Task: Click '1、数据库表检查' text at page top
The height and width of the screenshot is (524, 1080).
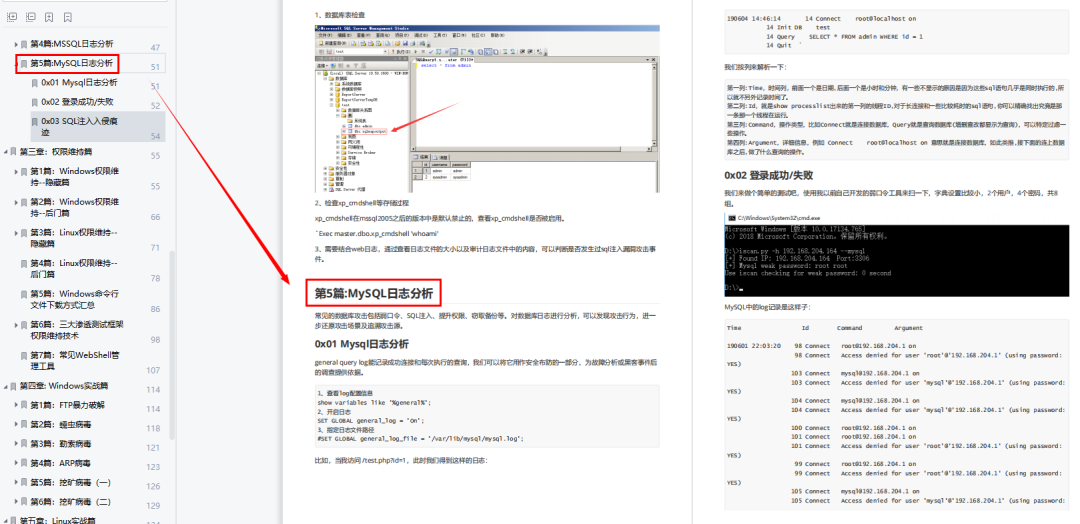Action: [x=340, y=14]
